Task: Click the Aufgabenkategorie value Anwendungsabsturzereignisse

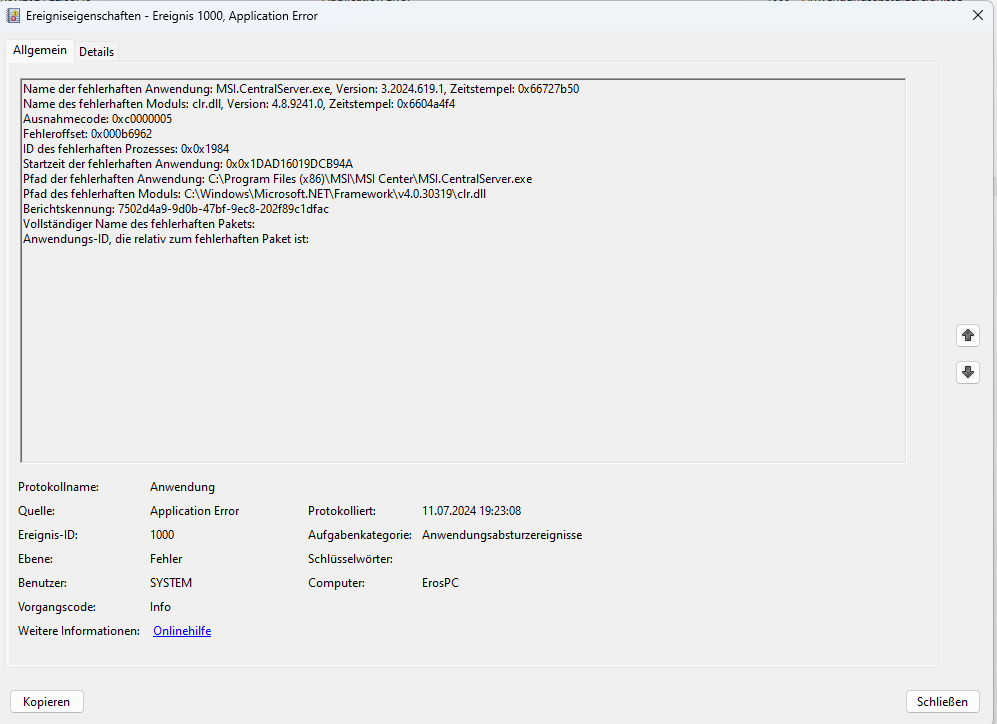Action: 502,535
